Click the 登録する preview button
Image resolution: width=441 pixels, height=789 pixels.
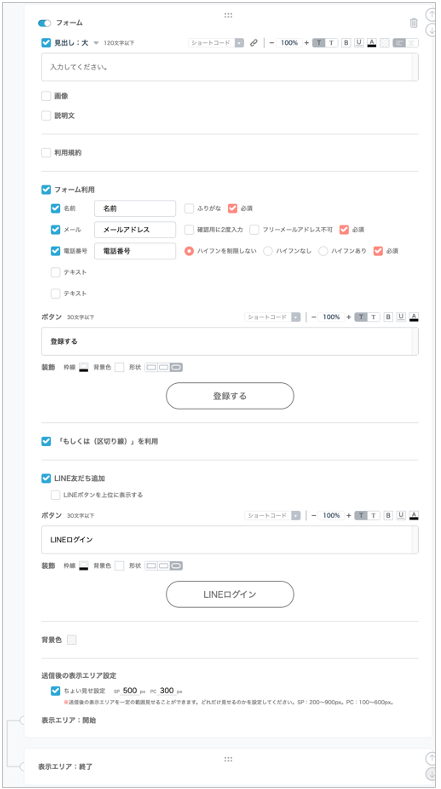[230, 396]
